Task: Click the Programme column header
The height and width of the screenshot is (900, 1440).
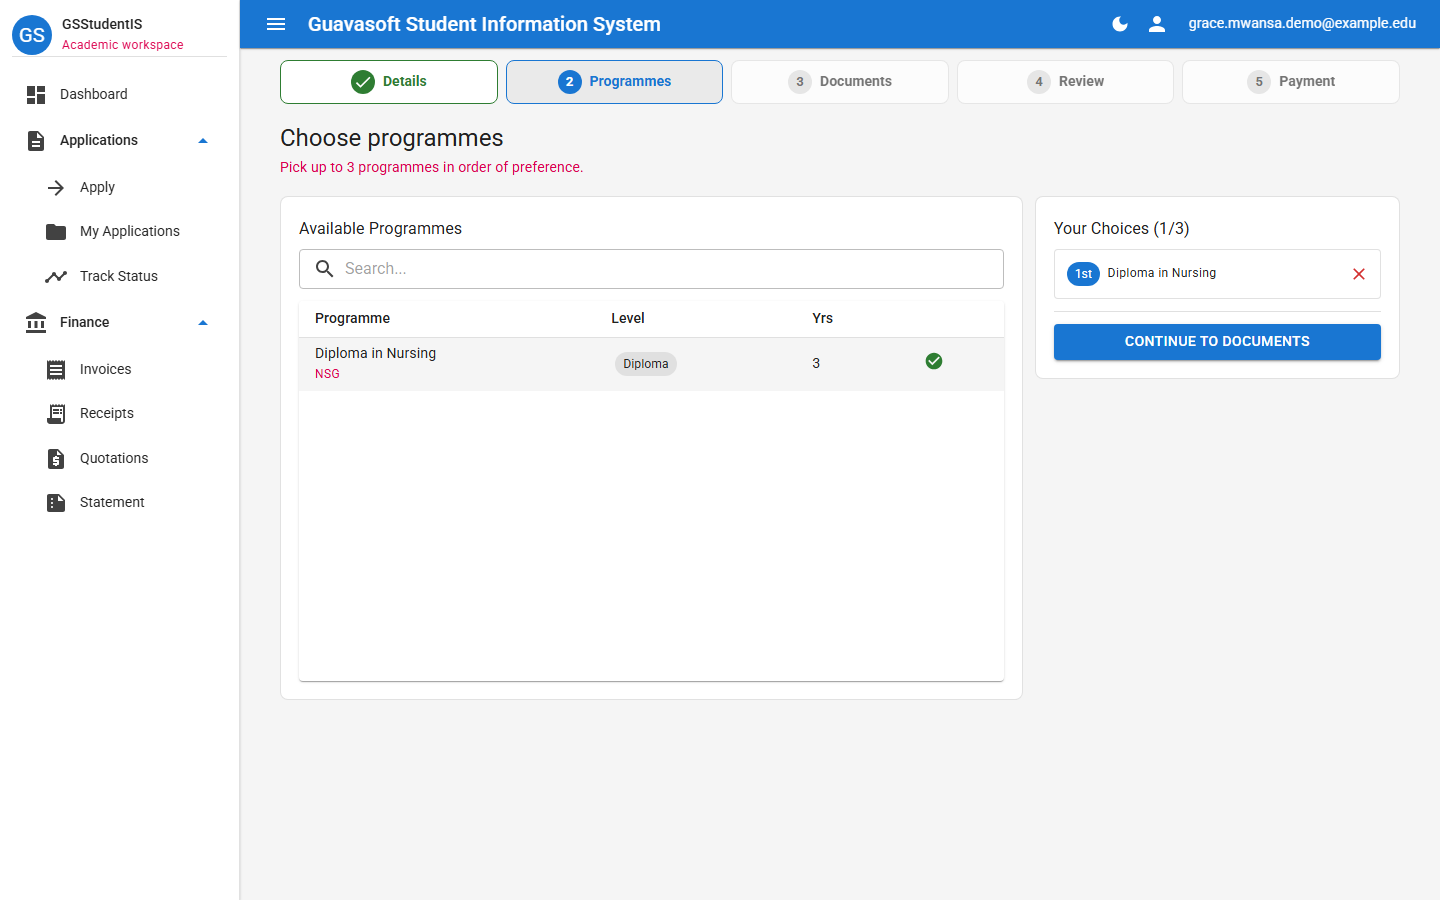Action: pos(352,318)
